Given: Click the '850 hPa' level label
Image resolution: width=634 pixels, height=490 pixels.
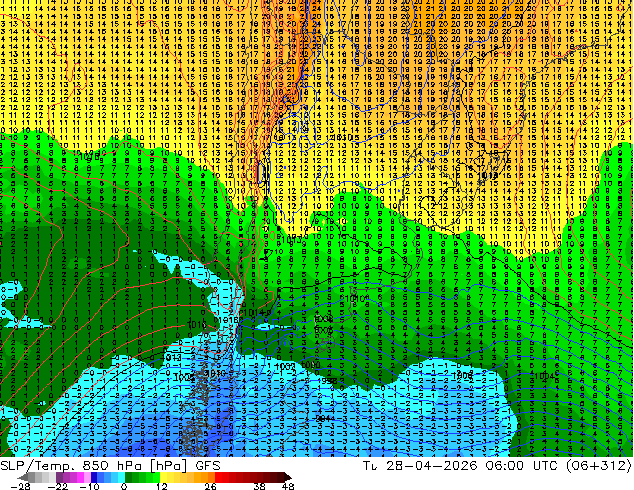Looking at the screenshot, I should (x=112, y=466).
